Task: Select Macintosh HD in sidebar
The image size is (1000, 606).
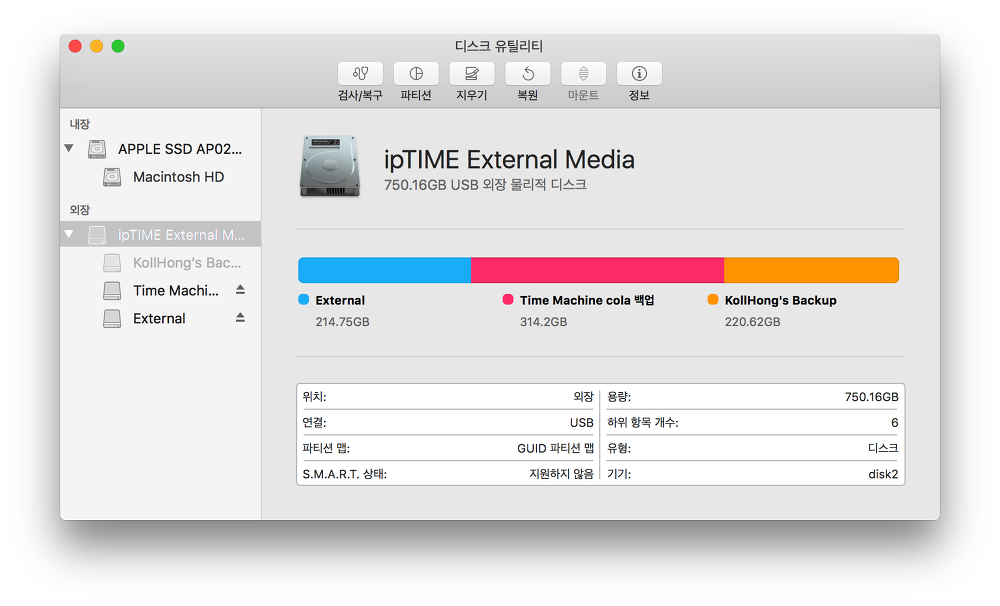Action: [178, 177]
